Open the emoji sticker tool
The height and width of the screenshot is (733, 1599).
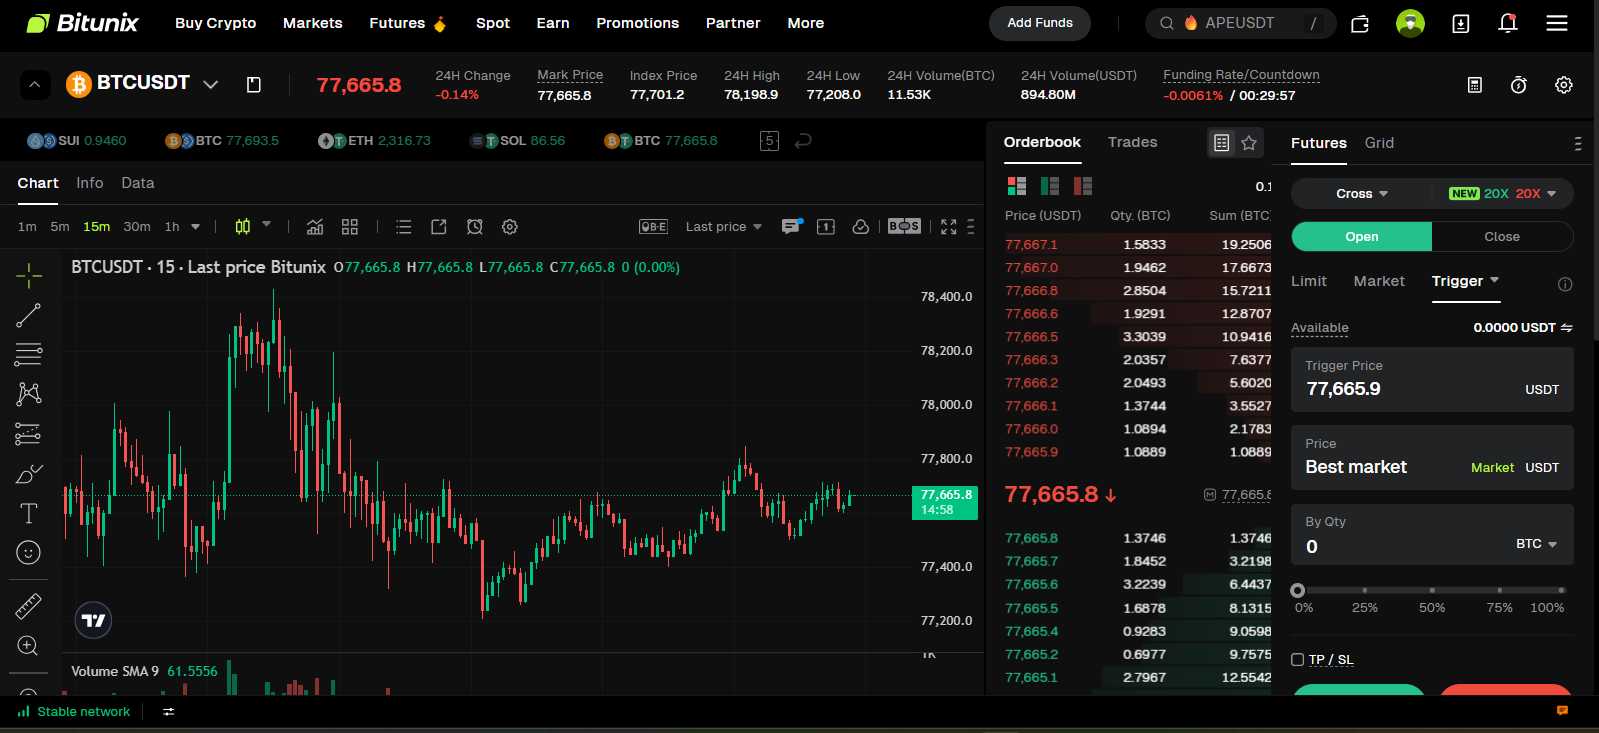tap(29, 552)
